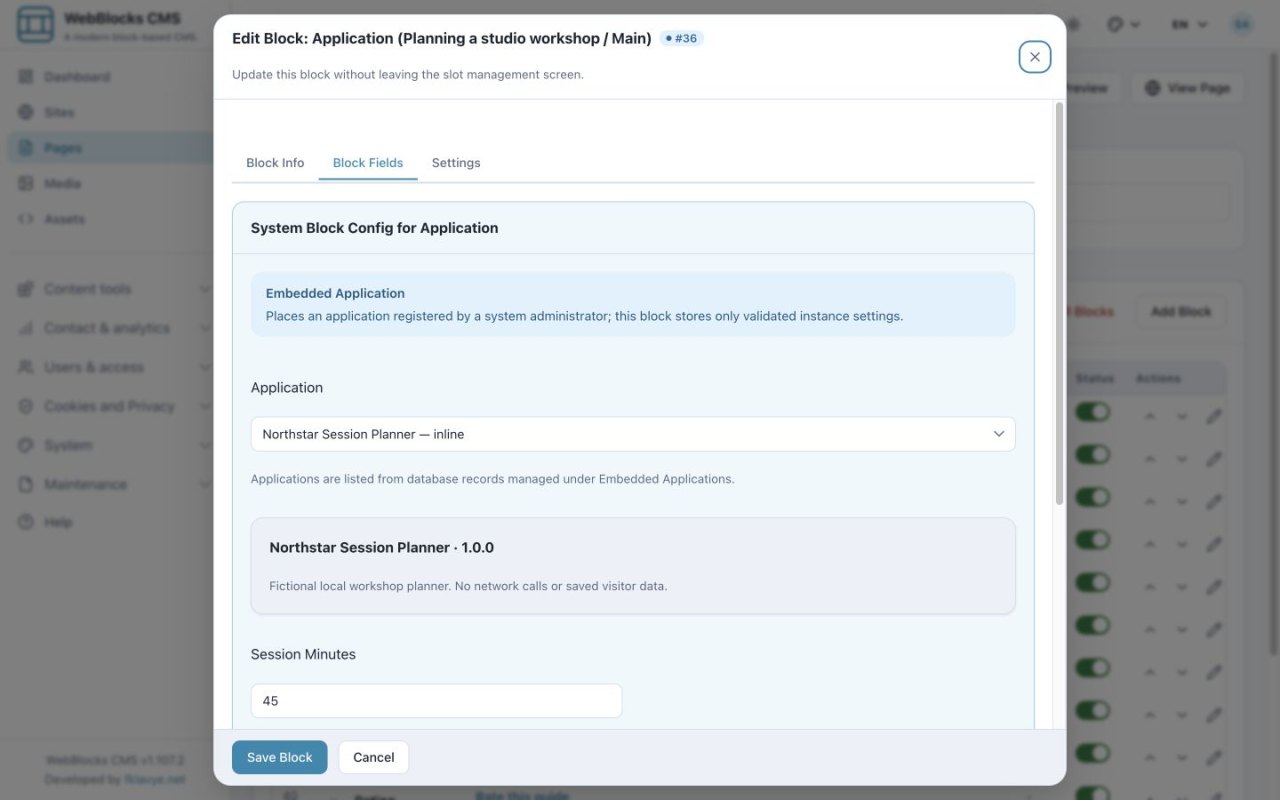Expand the Users & access chevron
Screen dimensions: 1280x800
coord(205,367)
